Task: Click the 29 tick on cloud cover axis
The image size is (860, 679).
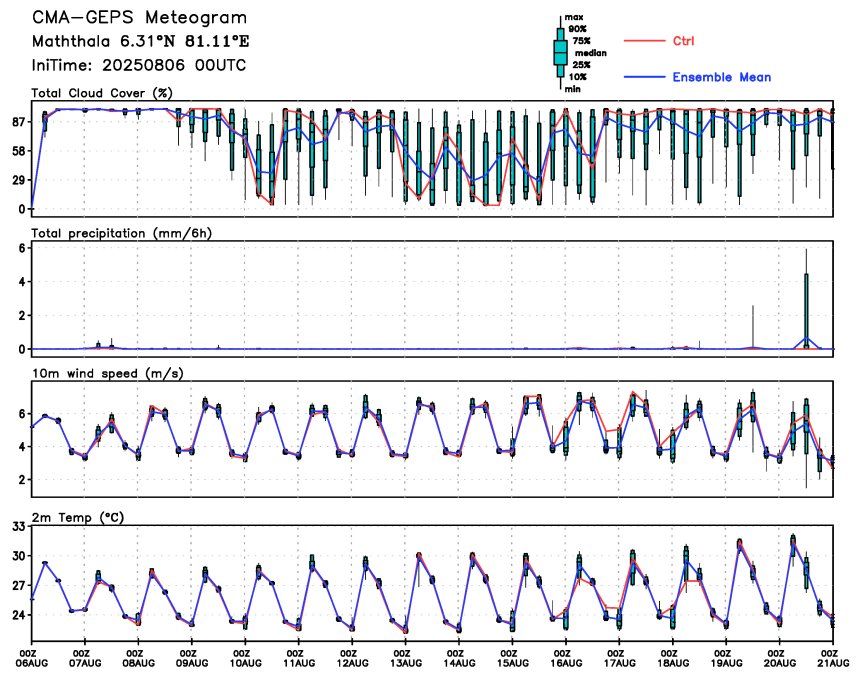Action: point(19,180)
